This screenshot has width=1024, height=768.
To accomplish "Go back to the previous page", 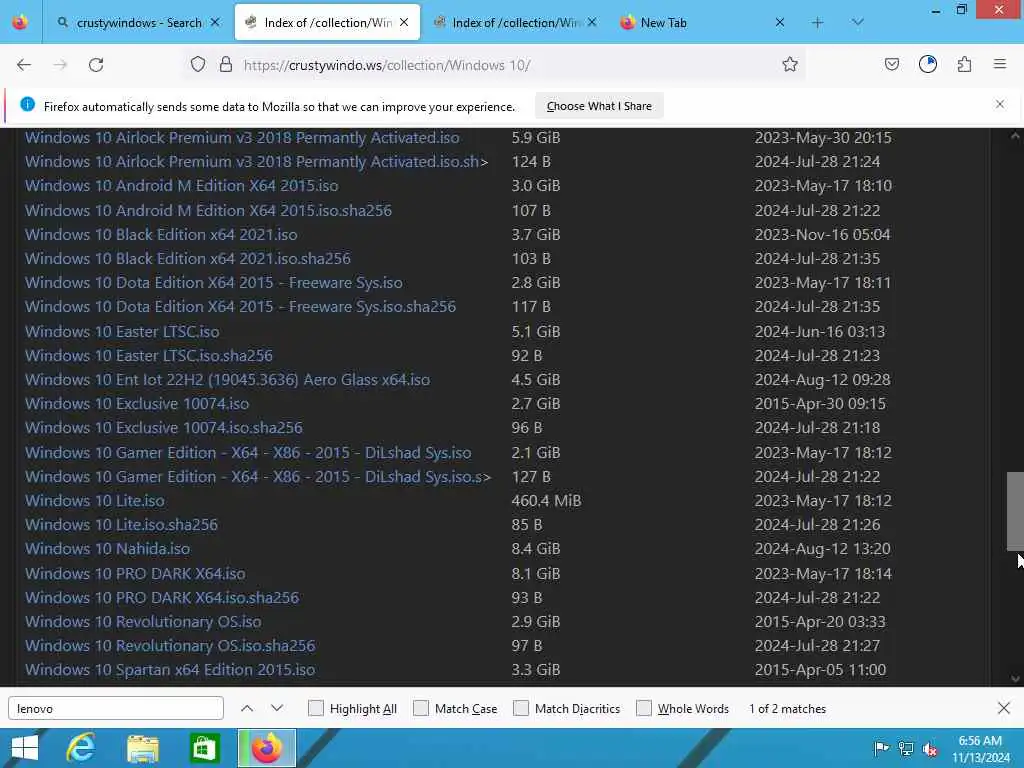I will click(x=24, y=65).
